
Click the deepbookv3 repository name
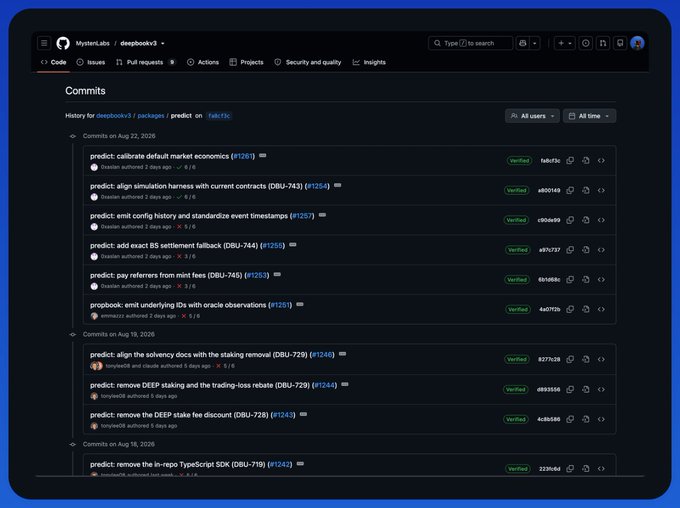138,43
